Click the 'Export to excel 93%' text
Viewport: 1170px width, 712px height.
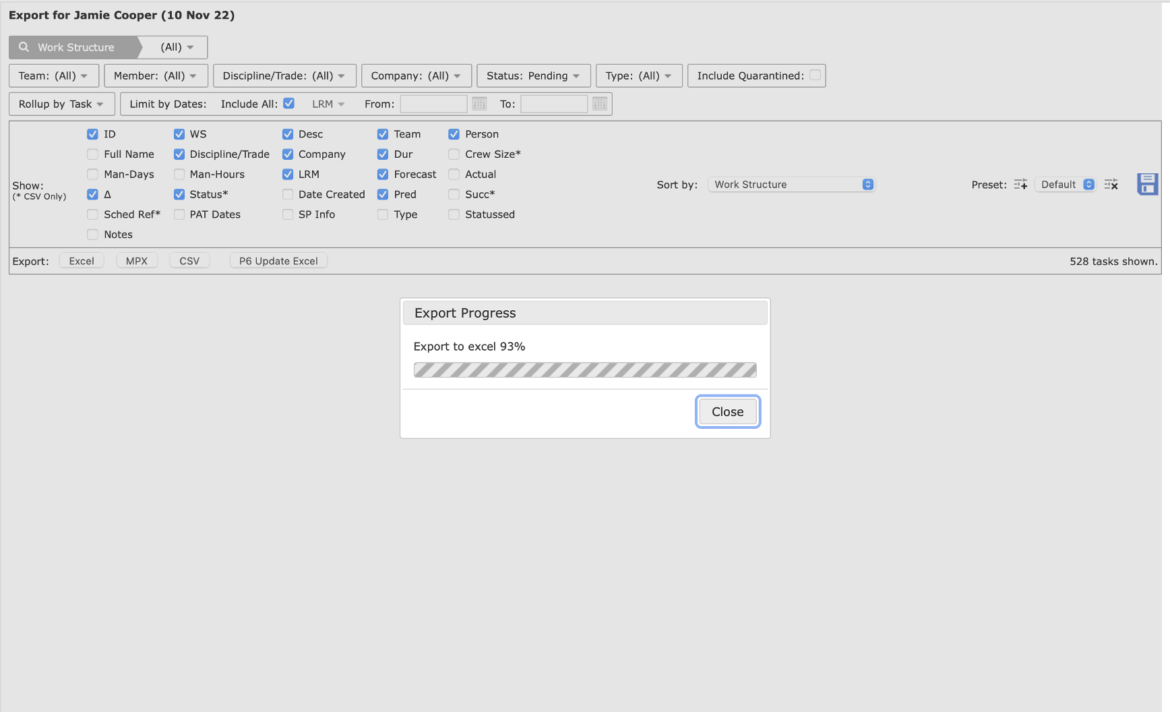[x=469, y=346]
